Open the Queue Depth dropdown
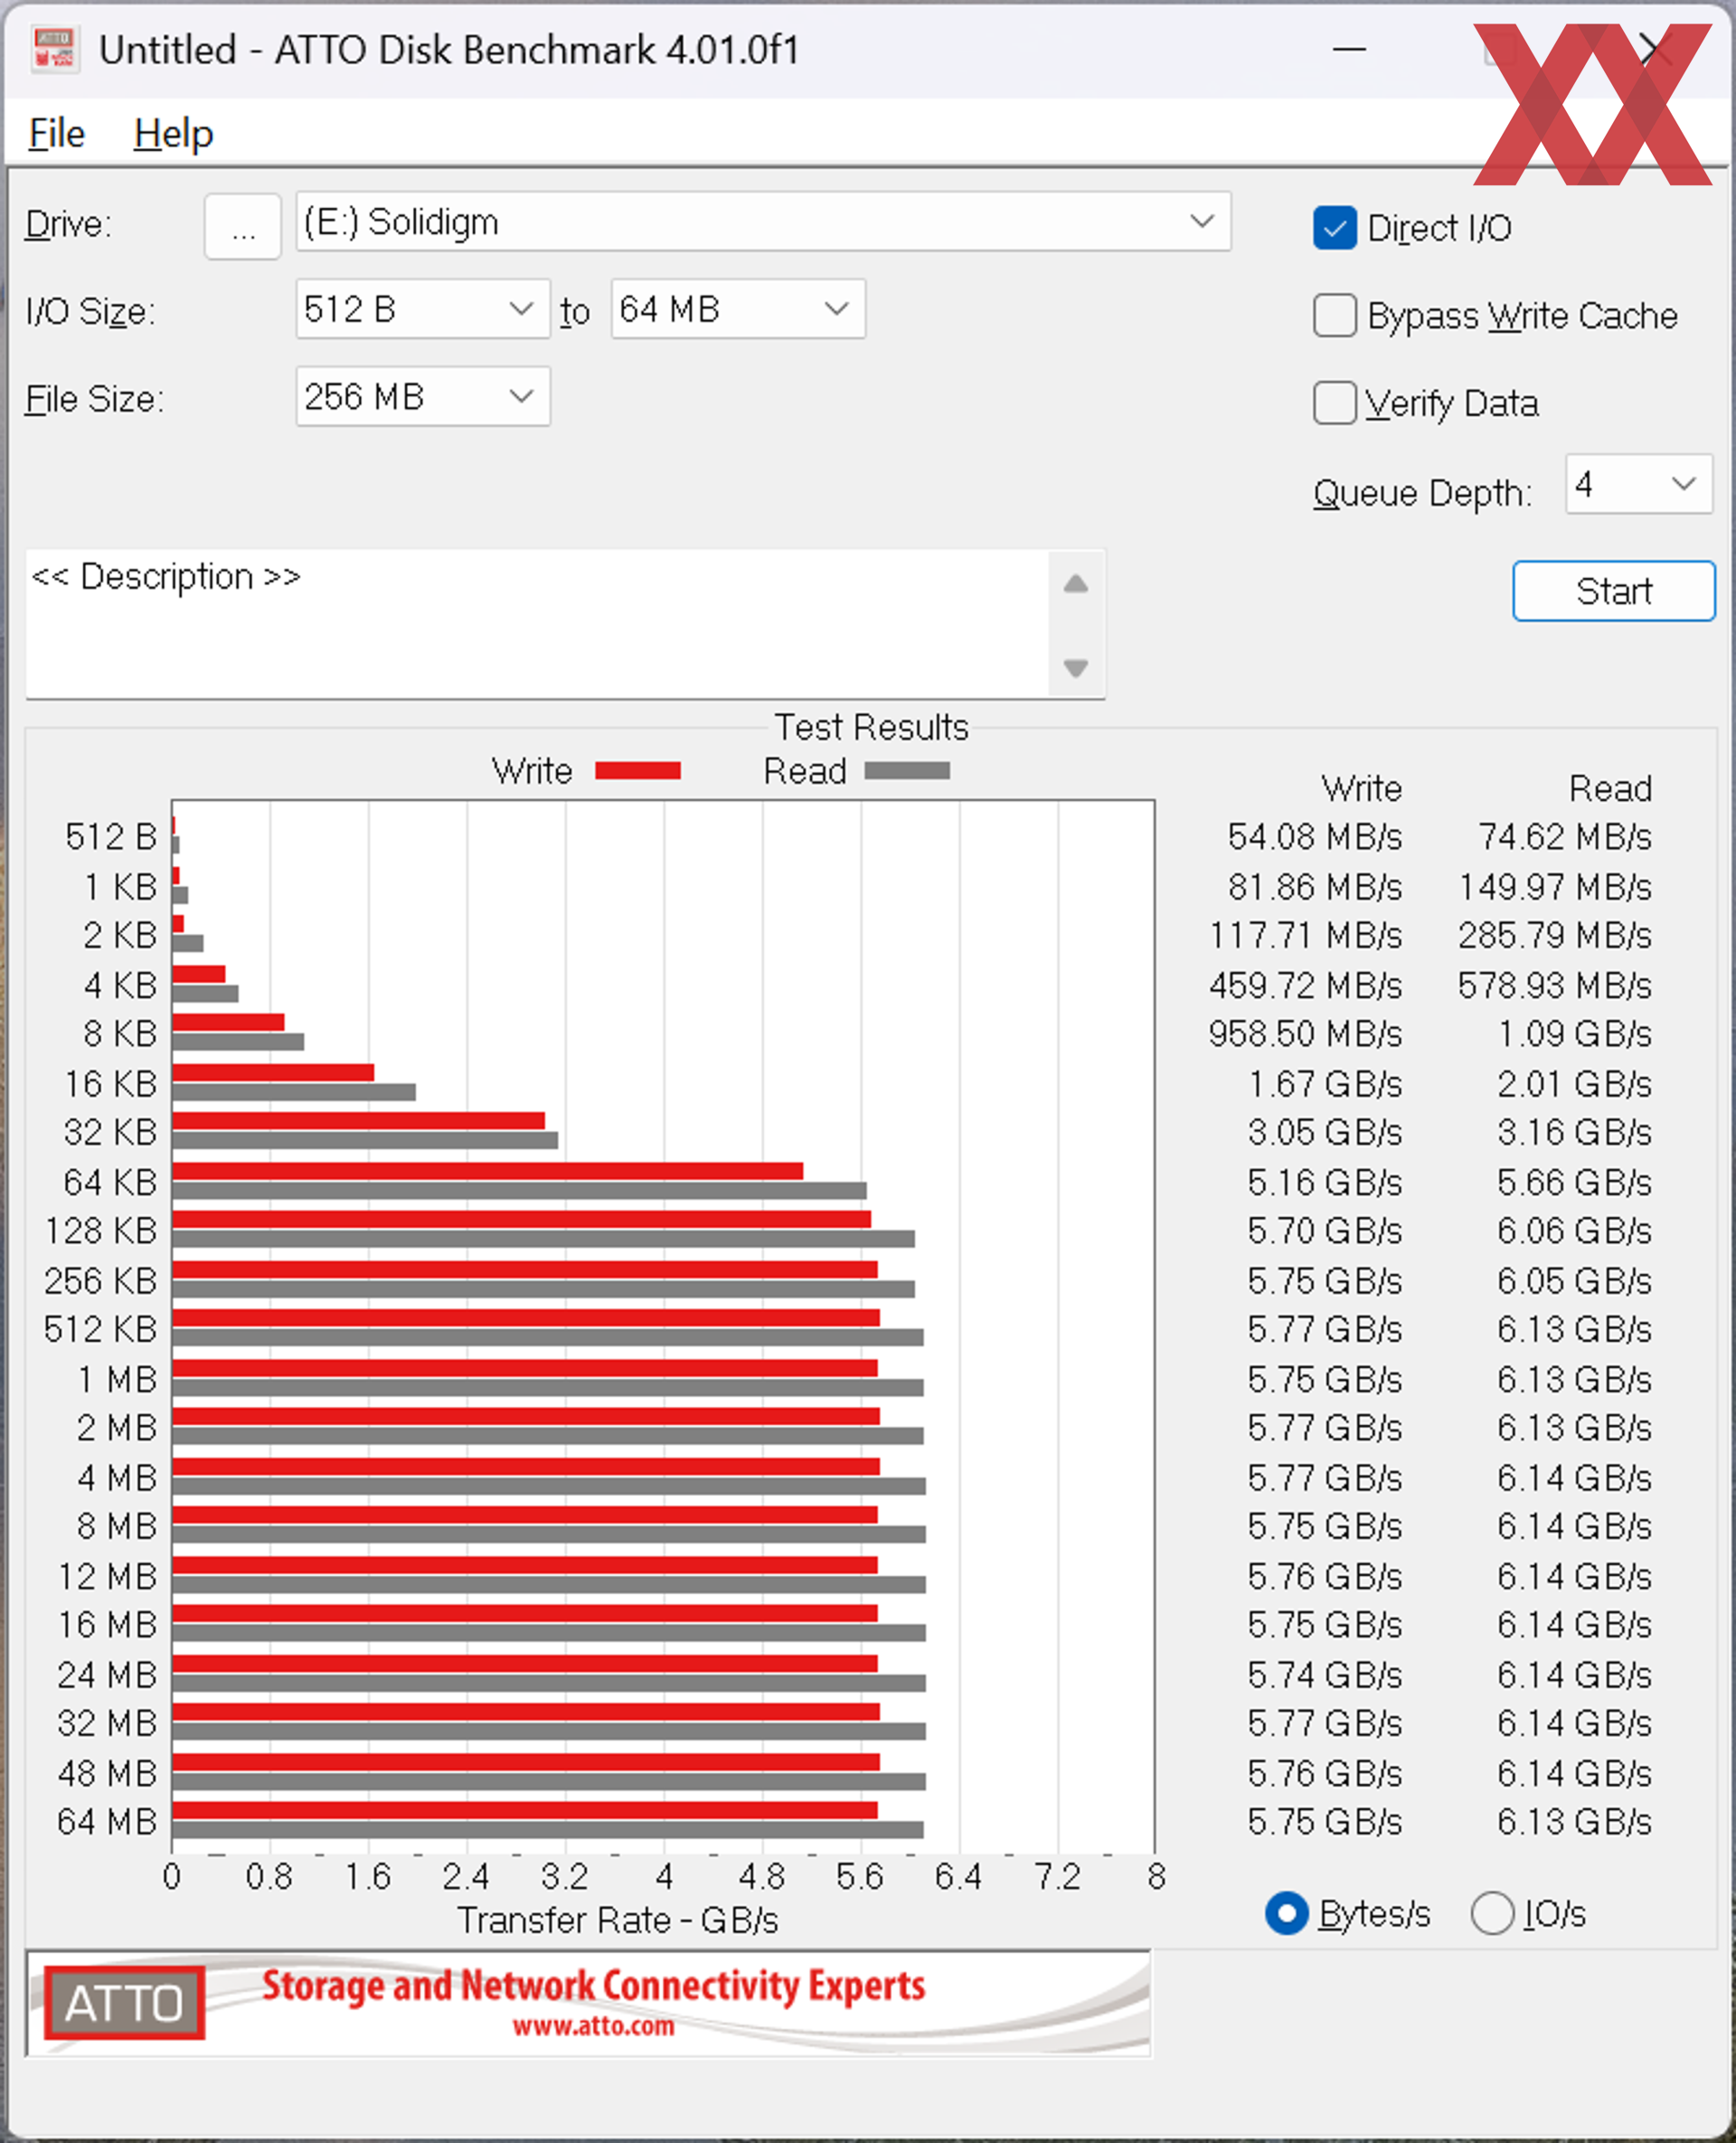Screen dimensions: 1736x2143 (1639, 484)
